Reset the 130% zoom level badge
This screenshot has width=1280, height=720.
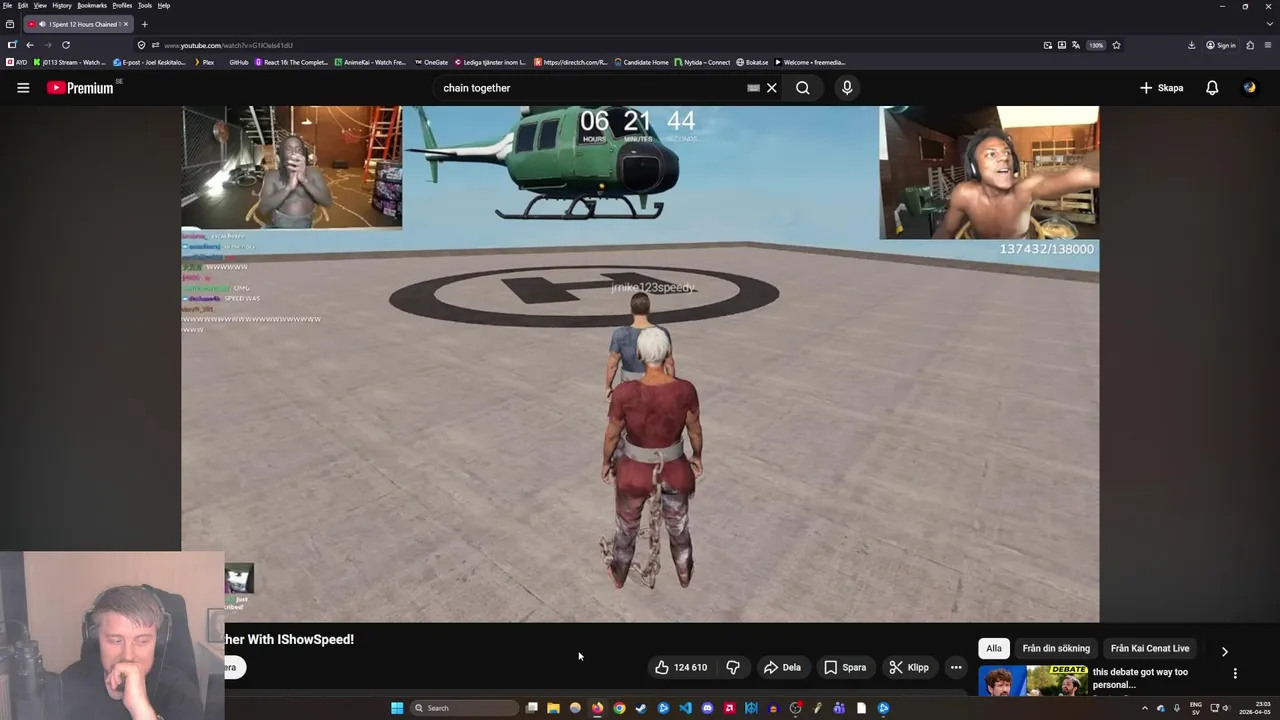(1097, 45)
